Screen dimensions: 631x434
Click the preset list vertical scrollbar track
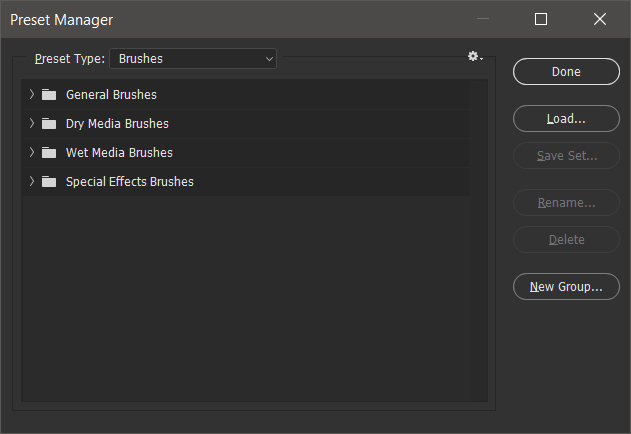[x=479, y=240]
